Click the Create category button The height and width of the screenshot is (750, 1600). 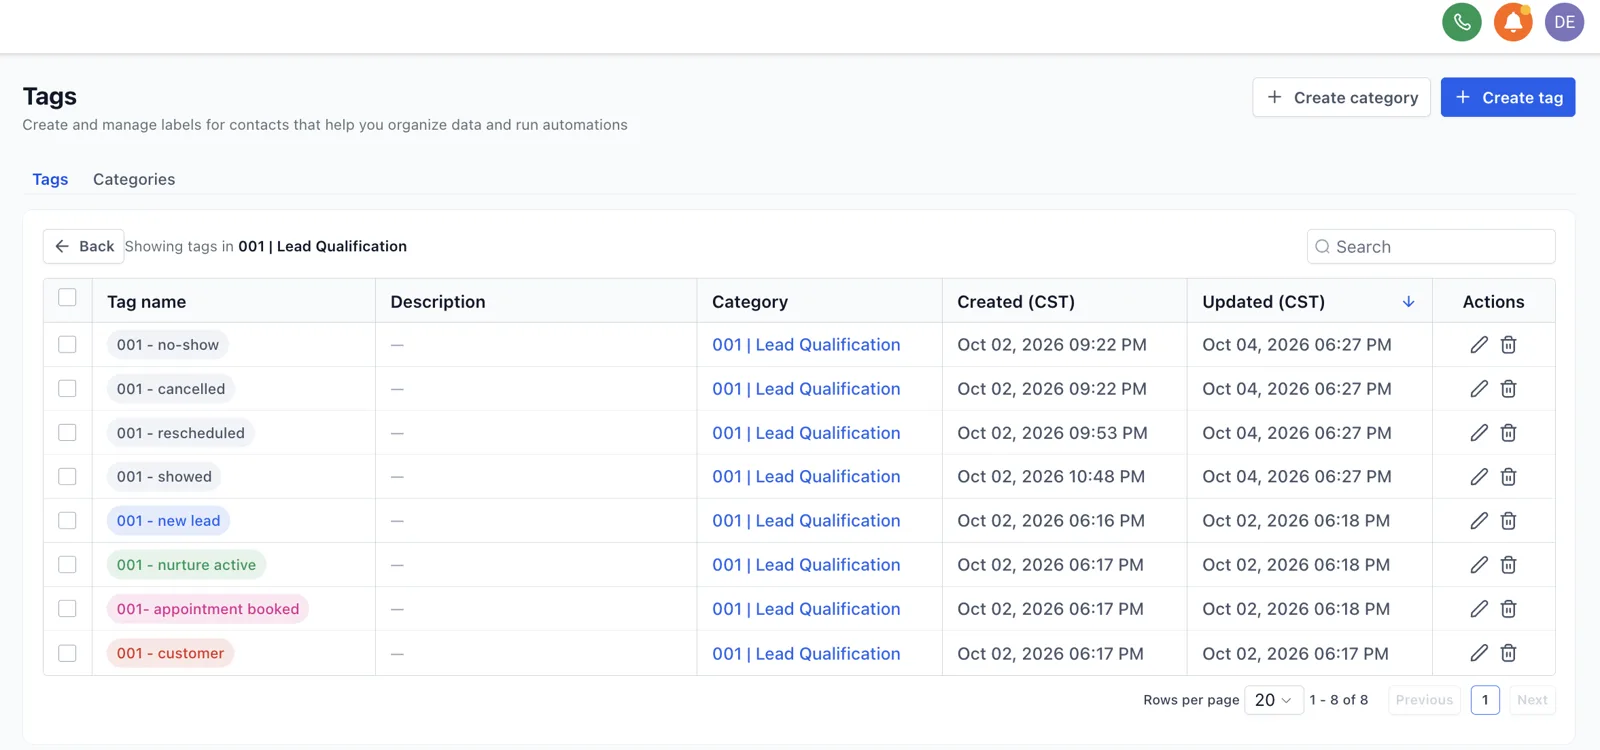[x=1341, y=97]
